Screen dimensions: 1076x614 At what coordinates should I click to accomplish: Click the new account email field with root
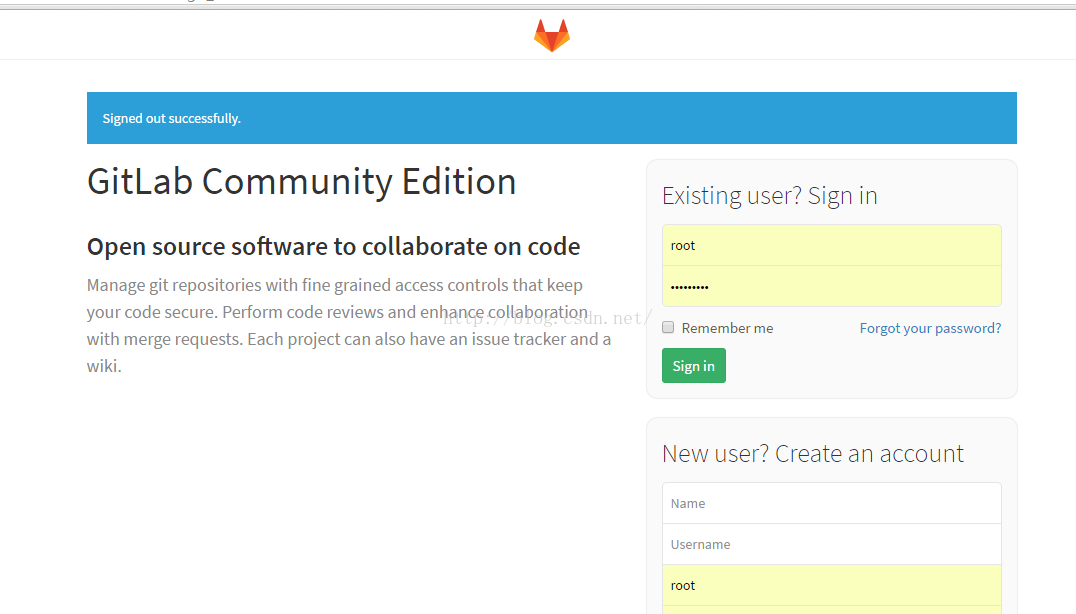tap(832, 585)
